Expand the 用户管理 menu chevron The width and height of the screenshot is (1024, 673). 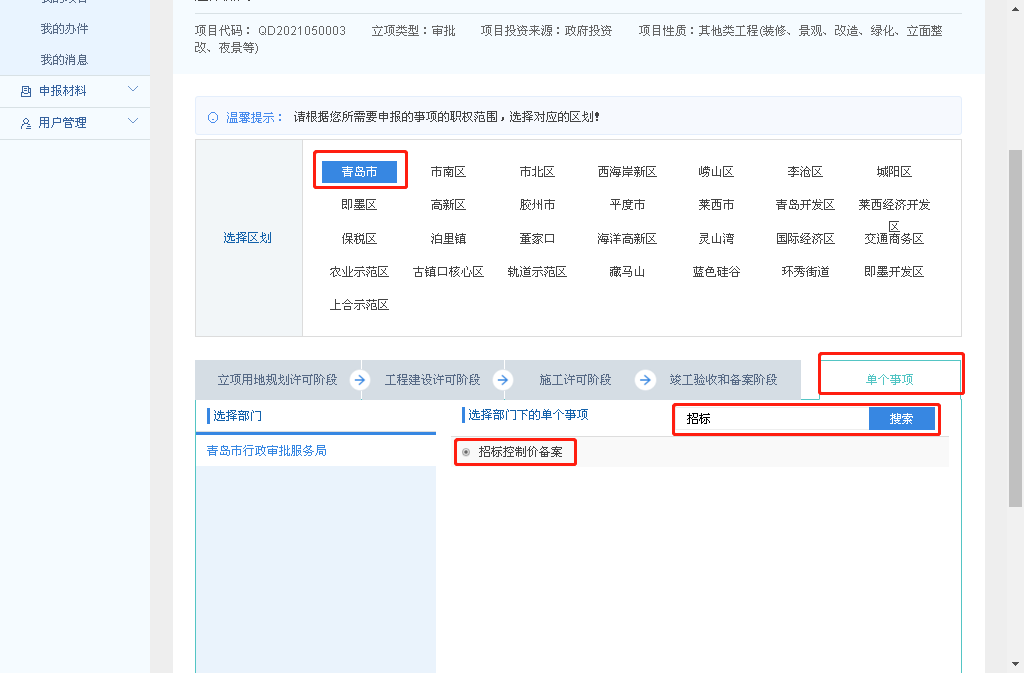click(x=133, y=122)
